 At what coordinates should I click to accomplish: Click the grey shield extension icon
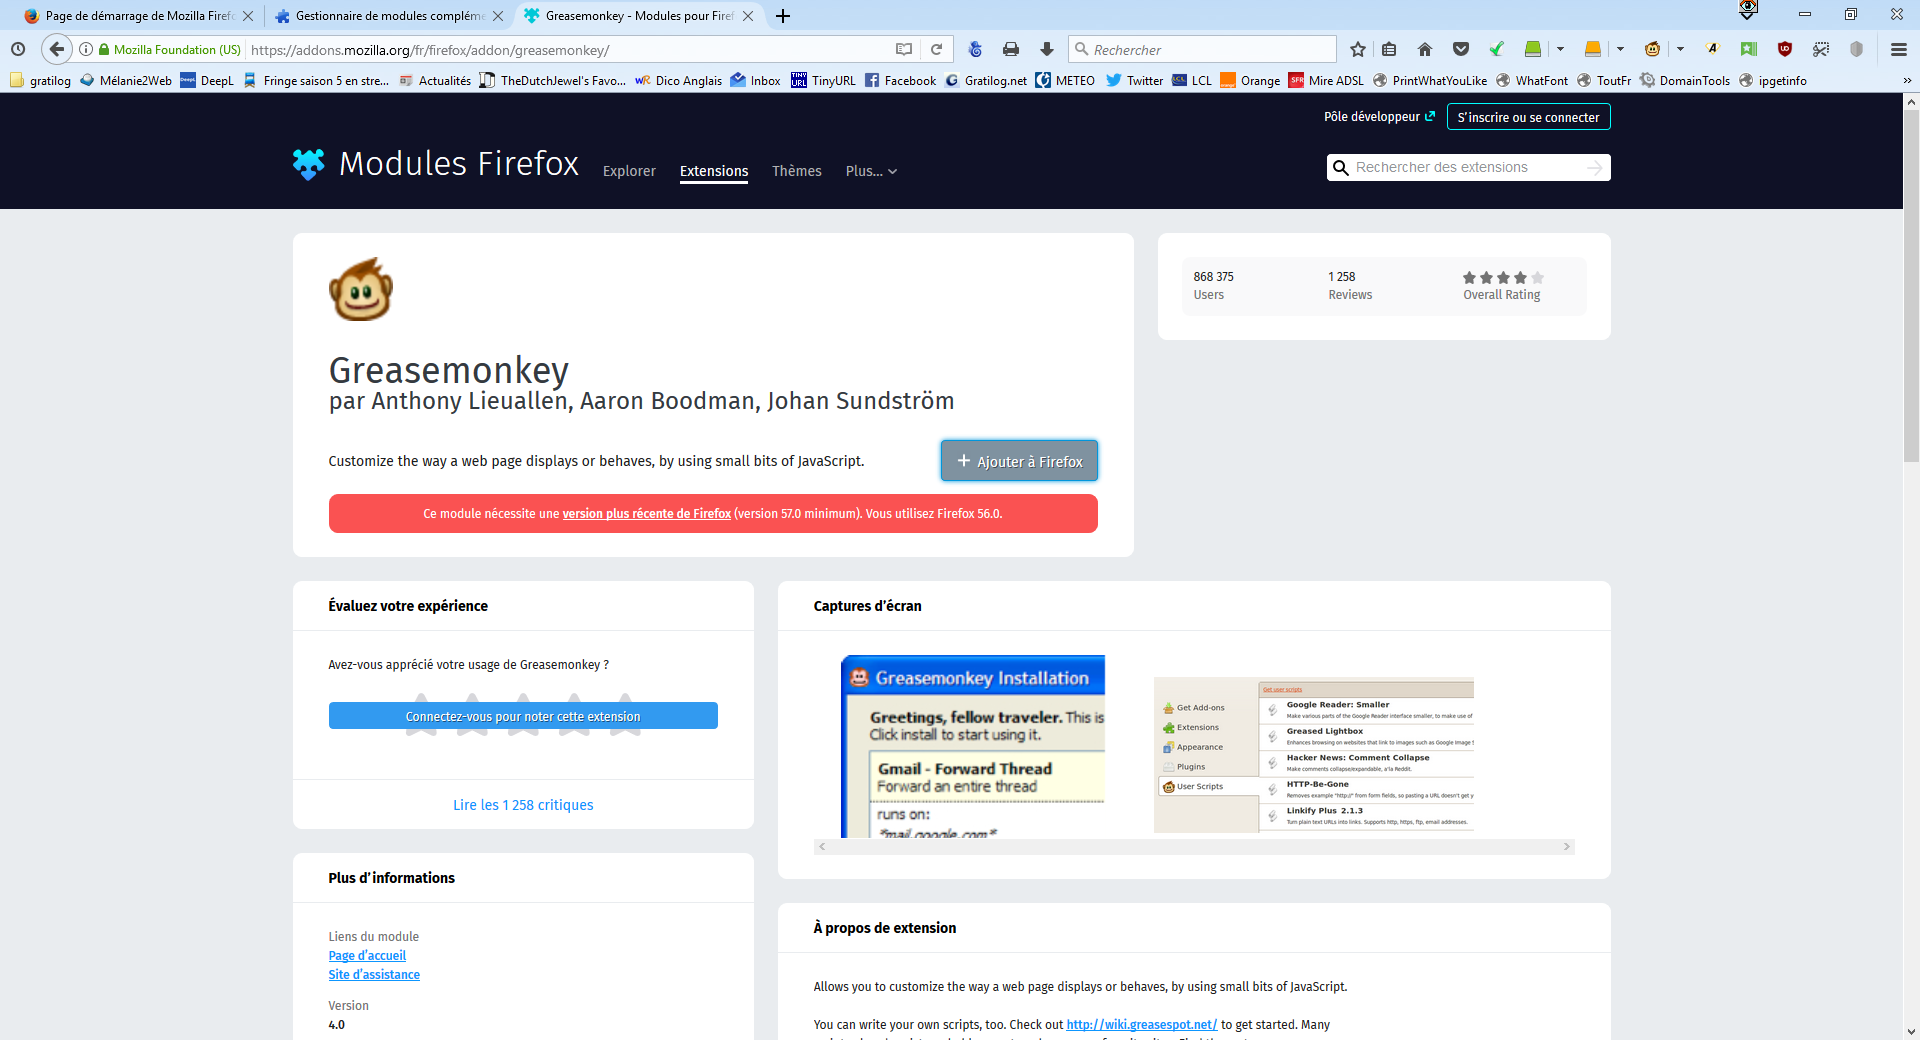click(x=1857, y=49)
